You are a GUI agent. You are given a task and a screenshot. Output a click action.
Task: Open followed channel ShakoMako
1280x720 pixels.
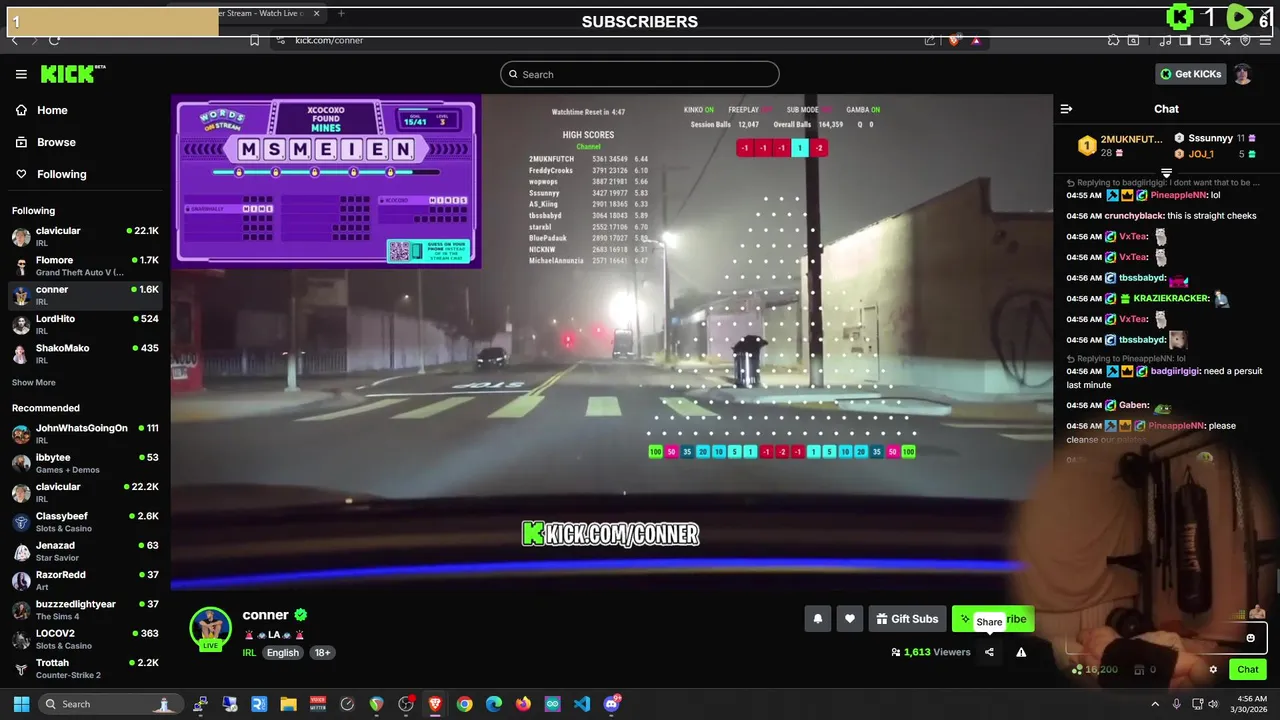85,353
